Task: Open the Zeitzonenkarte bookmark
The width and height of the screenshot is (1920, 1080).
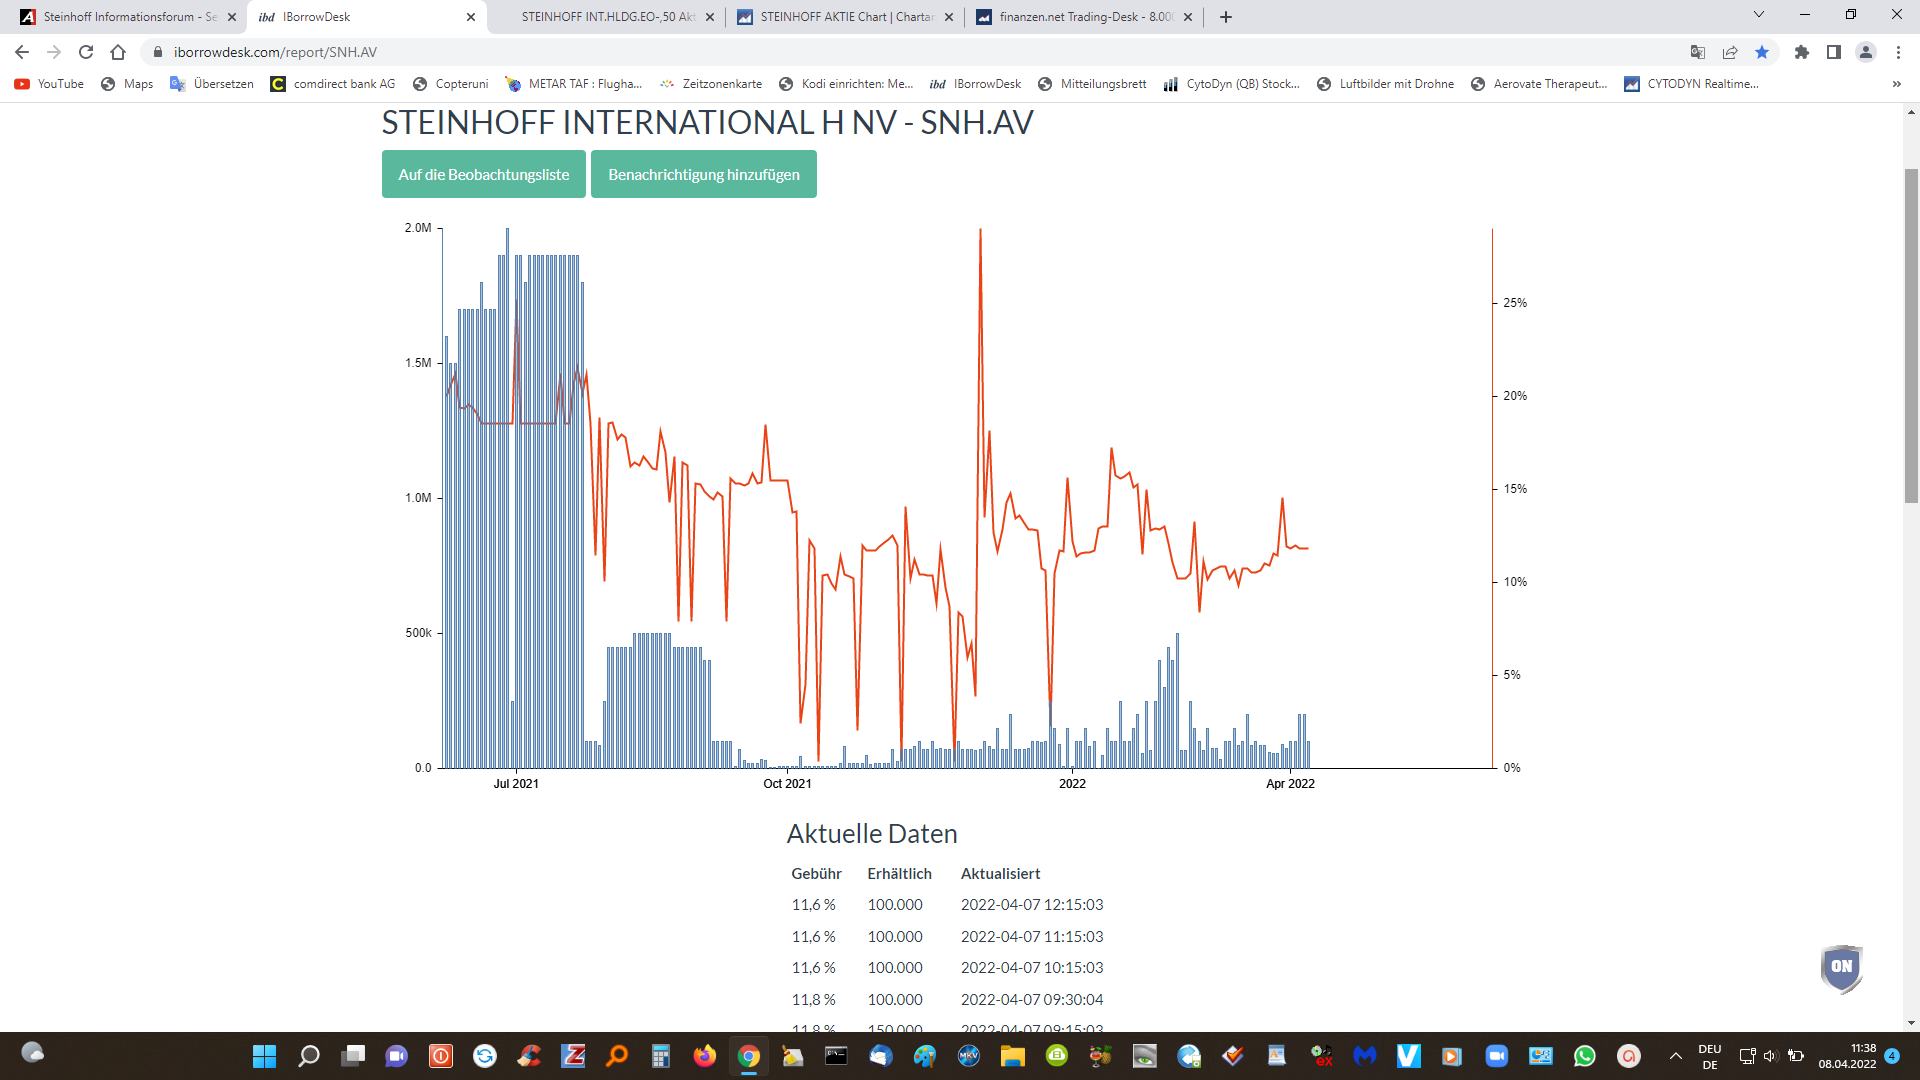Action: coord(711,84)
